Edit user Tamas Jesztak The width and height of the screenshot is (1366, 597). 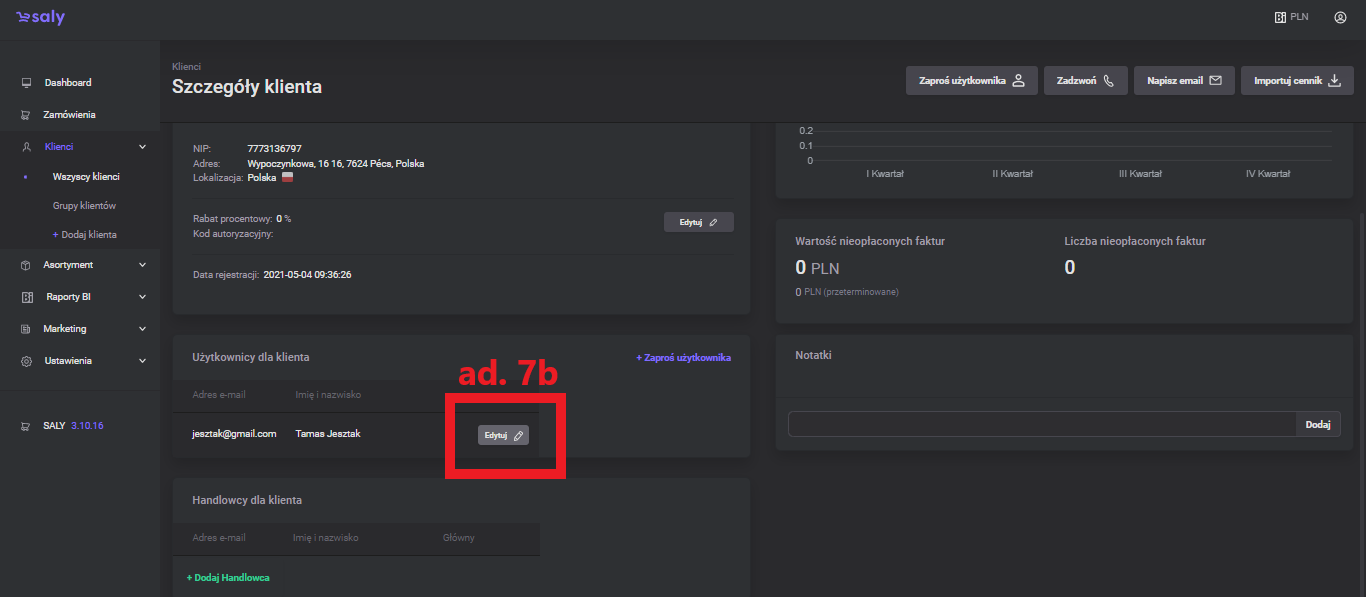(x=503, y=435)
